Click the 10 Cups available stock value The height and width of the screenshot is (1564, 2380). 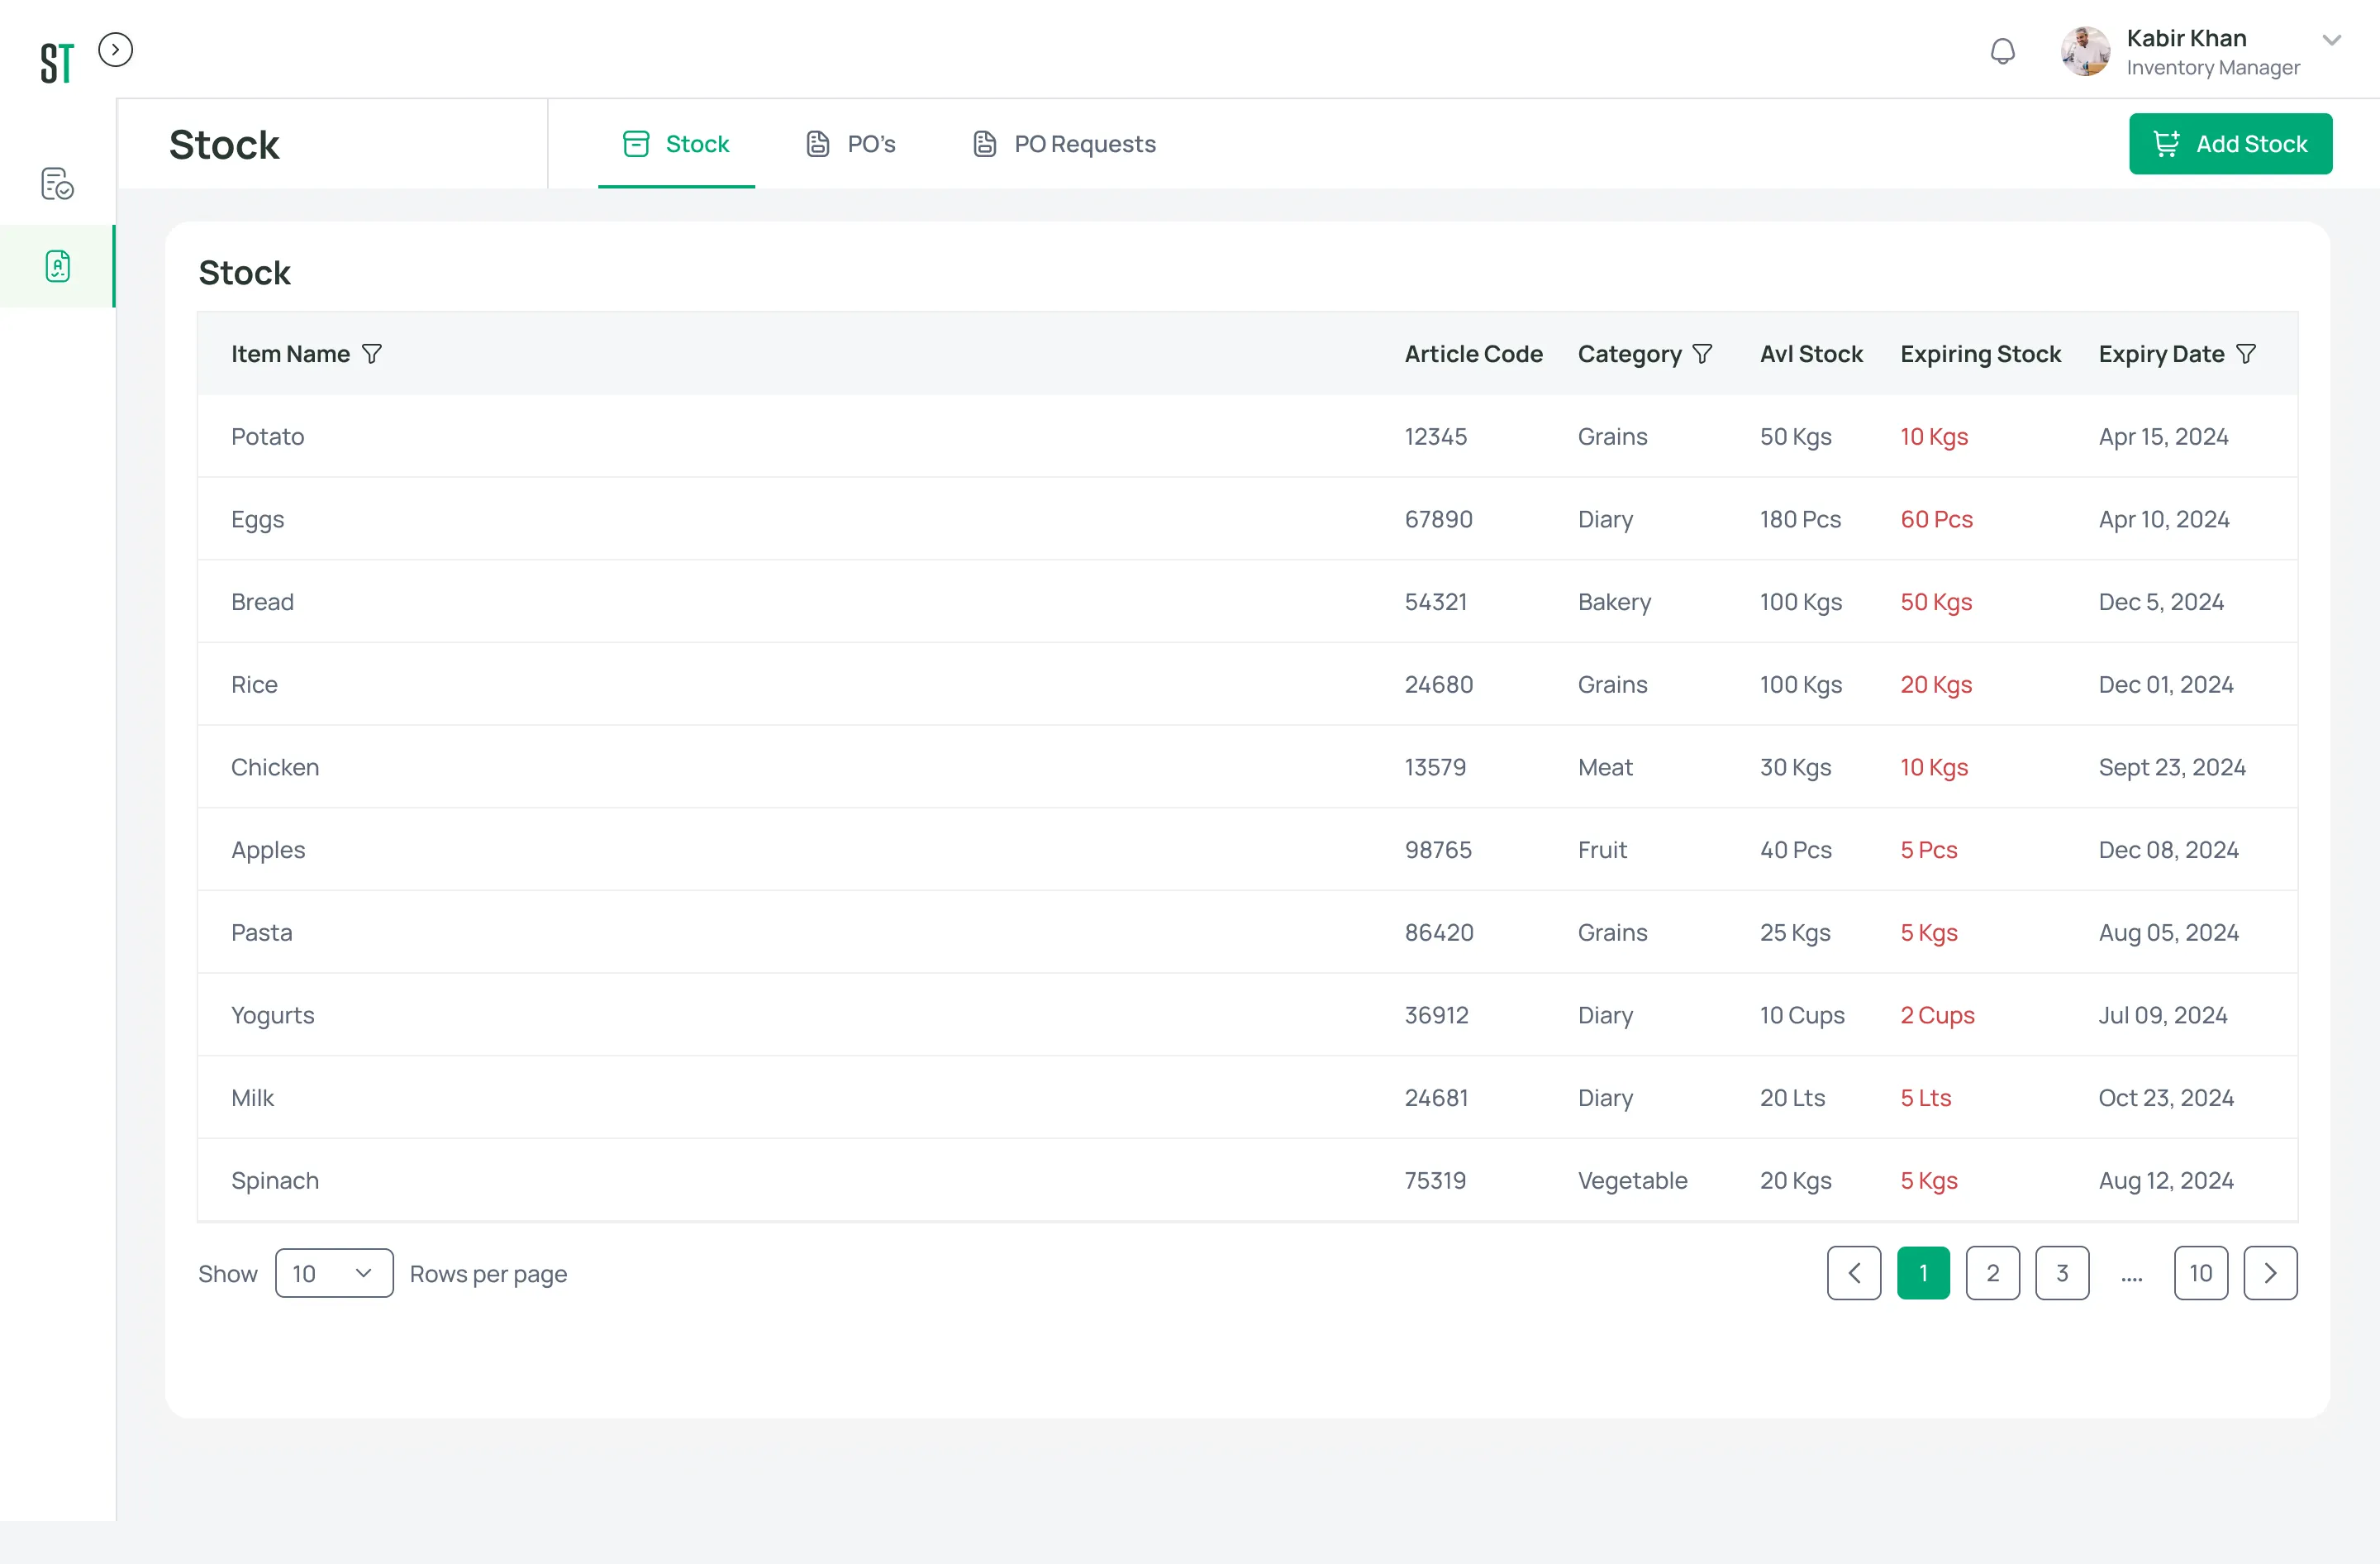(x=1802, y=1015)
